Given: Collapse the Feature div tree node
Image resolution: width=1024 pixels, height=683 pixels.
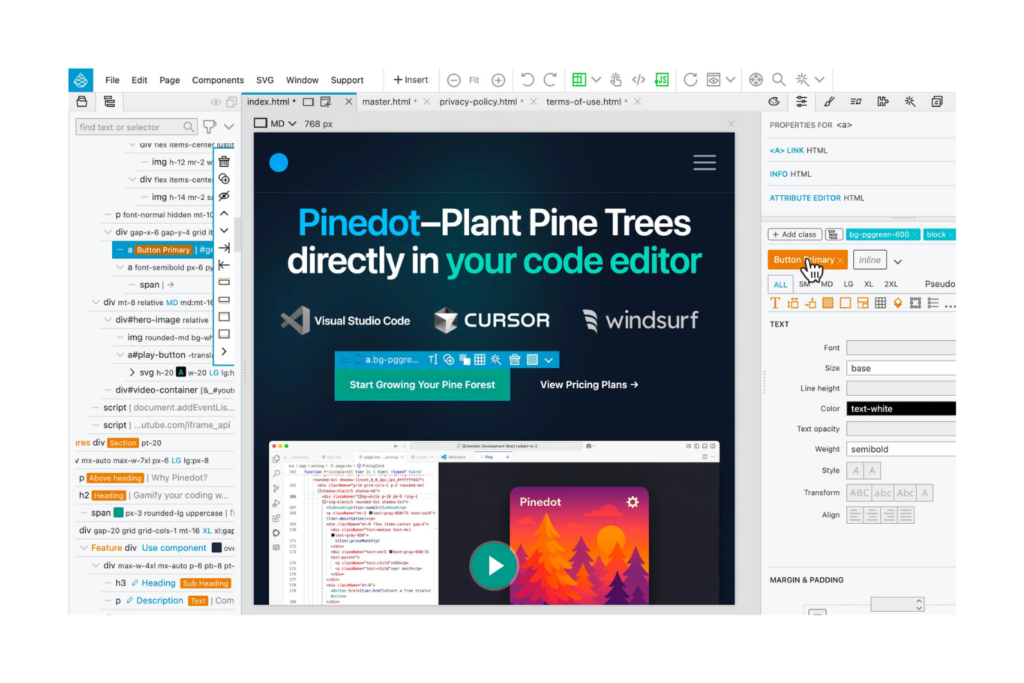Looking at the screenshot, I should (84, 548).
